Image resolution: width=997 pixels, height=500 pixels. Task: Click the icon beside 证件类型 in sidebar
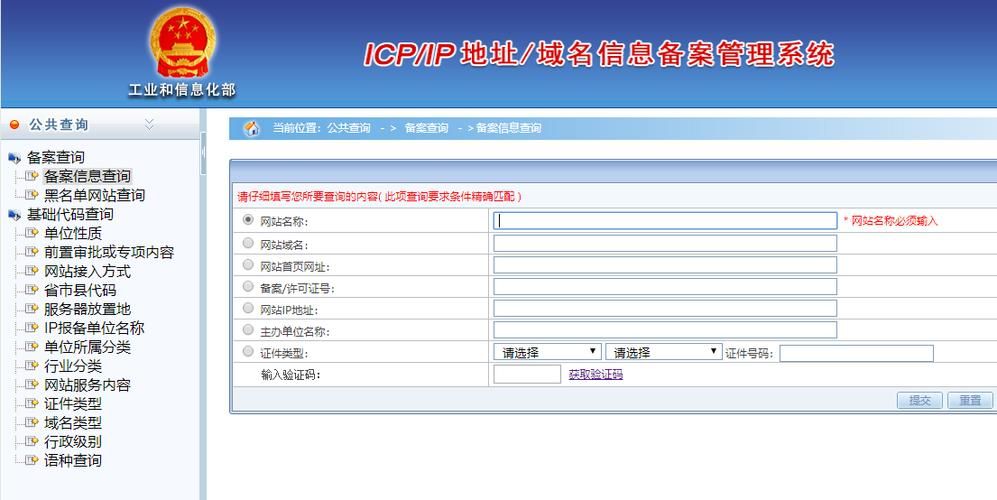point(32,403)
